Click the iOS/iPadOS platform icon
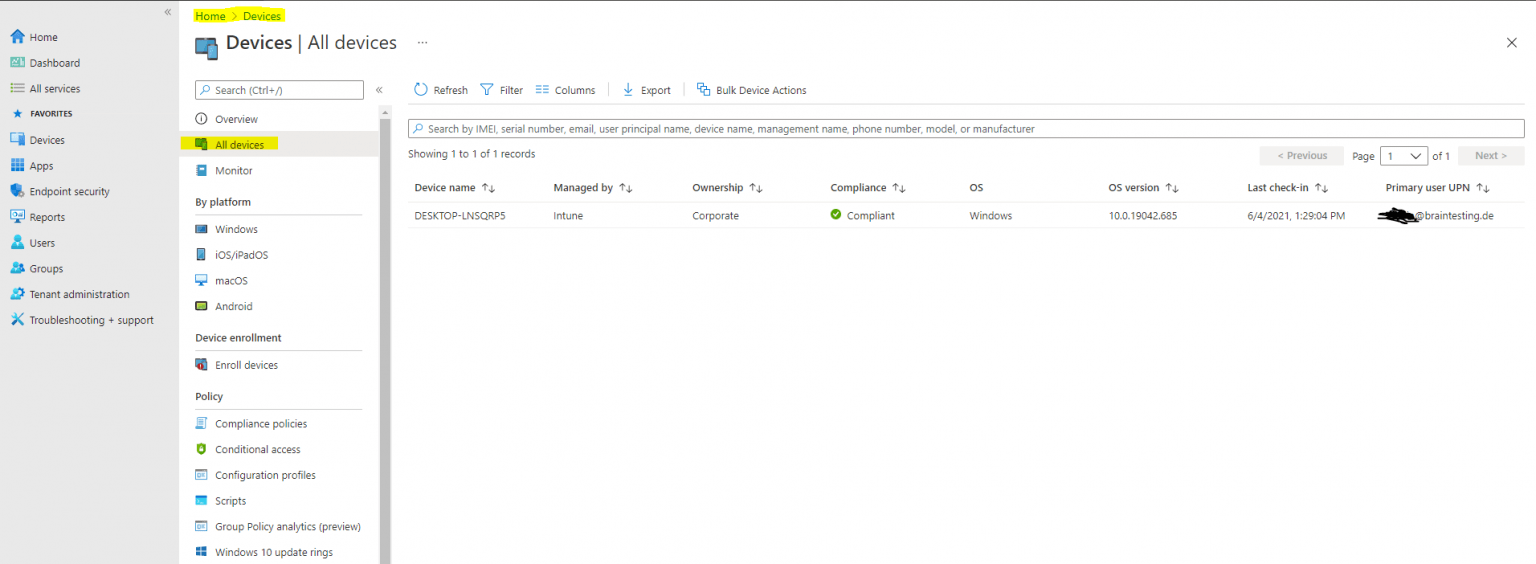This screenshot has width=1536, height=564. click(x=201, y=255)
